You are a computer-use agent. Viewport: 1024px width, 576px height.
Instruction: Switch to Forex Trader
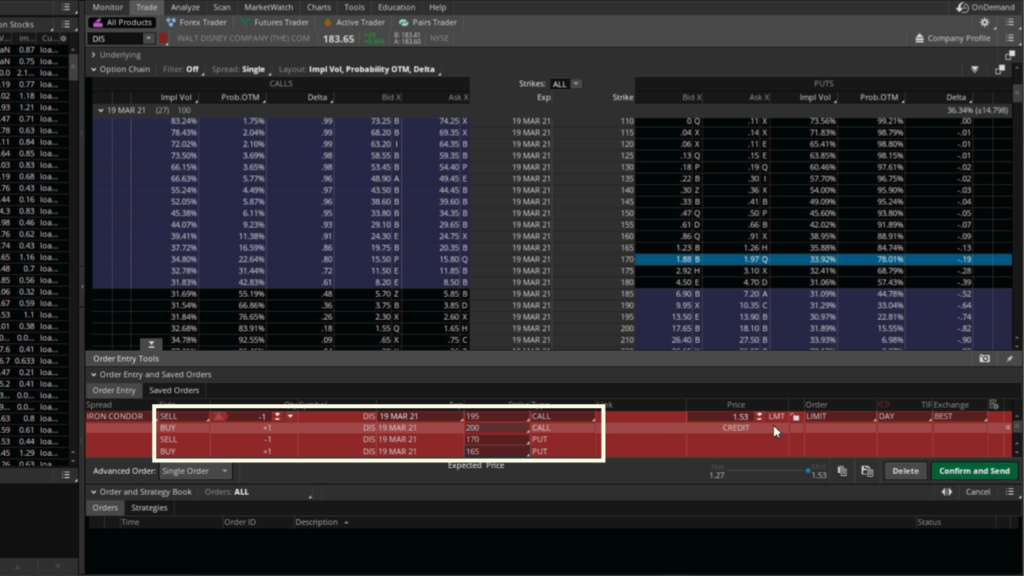tap(196, 22)
